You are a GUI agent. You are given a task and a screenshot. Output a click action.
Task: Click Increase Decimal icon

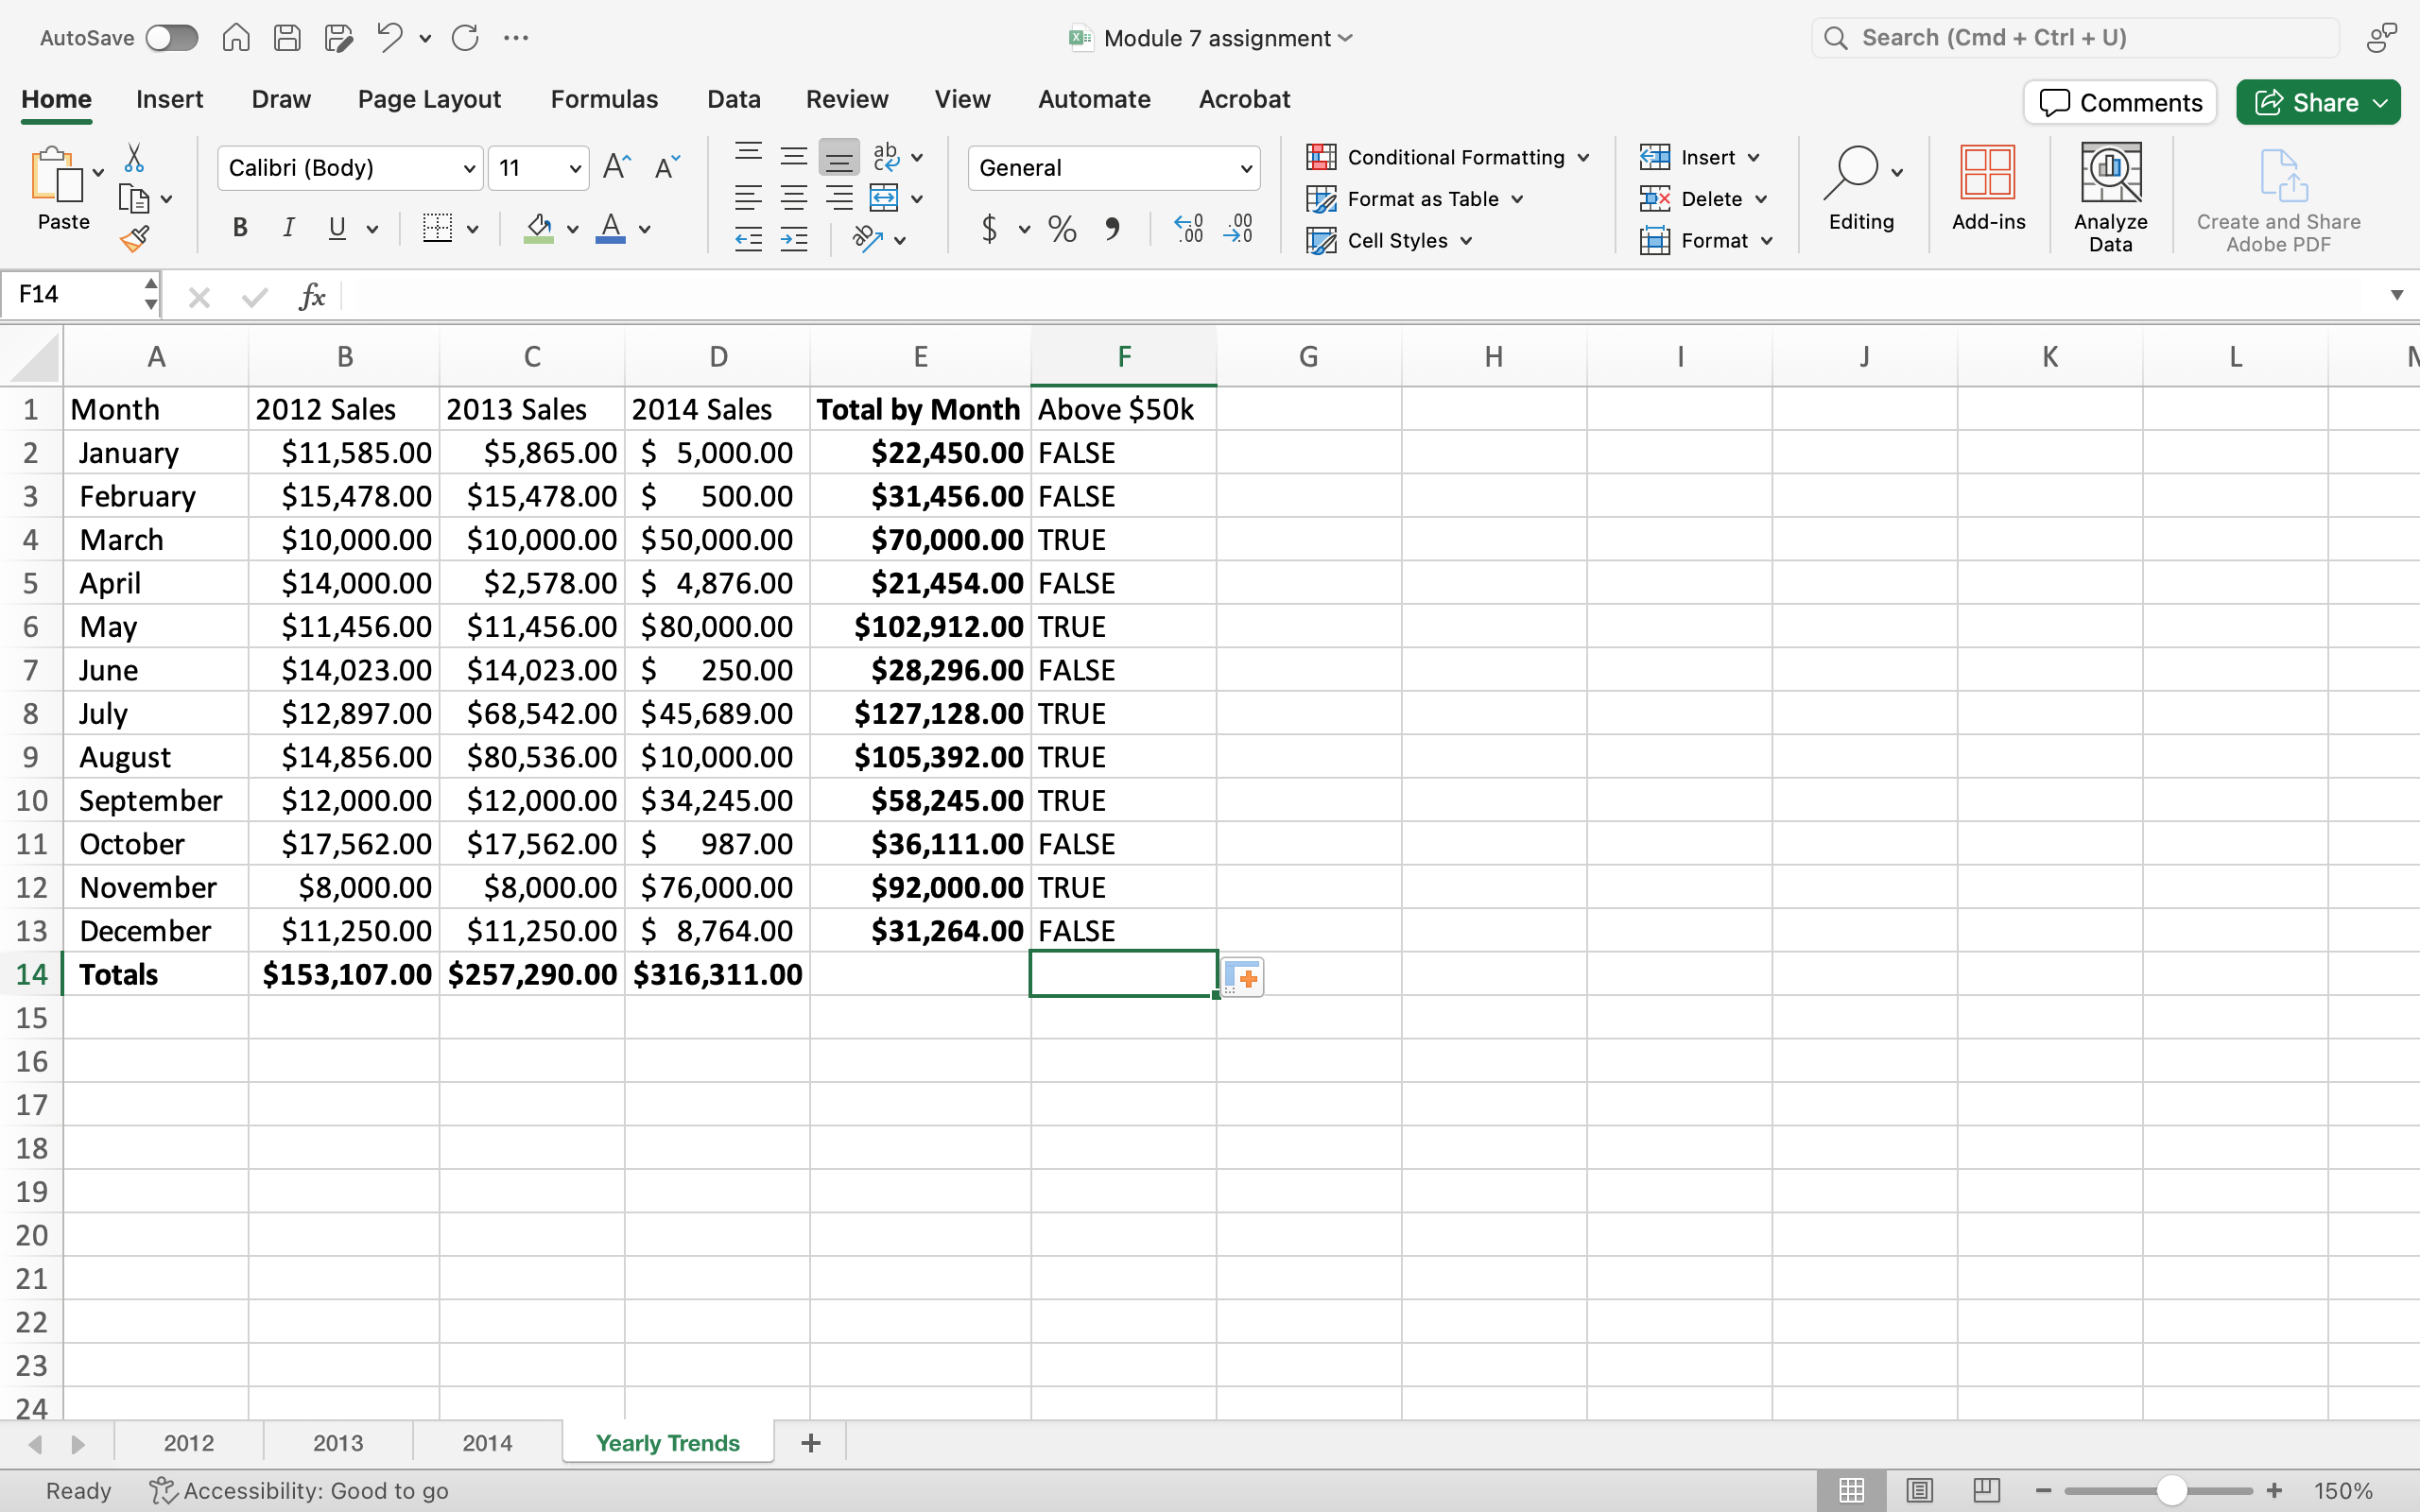coord(1189,229)
